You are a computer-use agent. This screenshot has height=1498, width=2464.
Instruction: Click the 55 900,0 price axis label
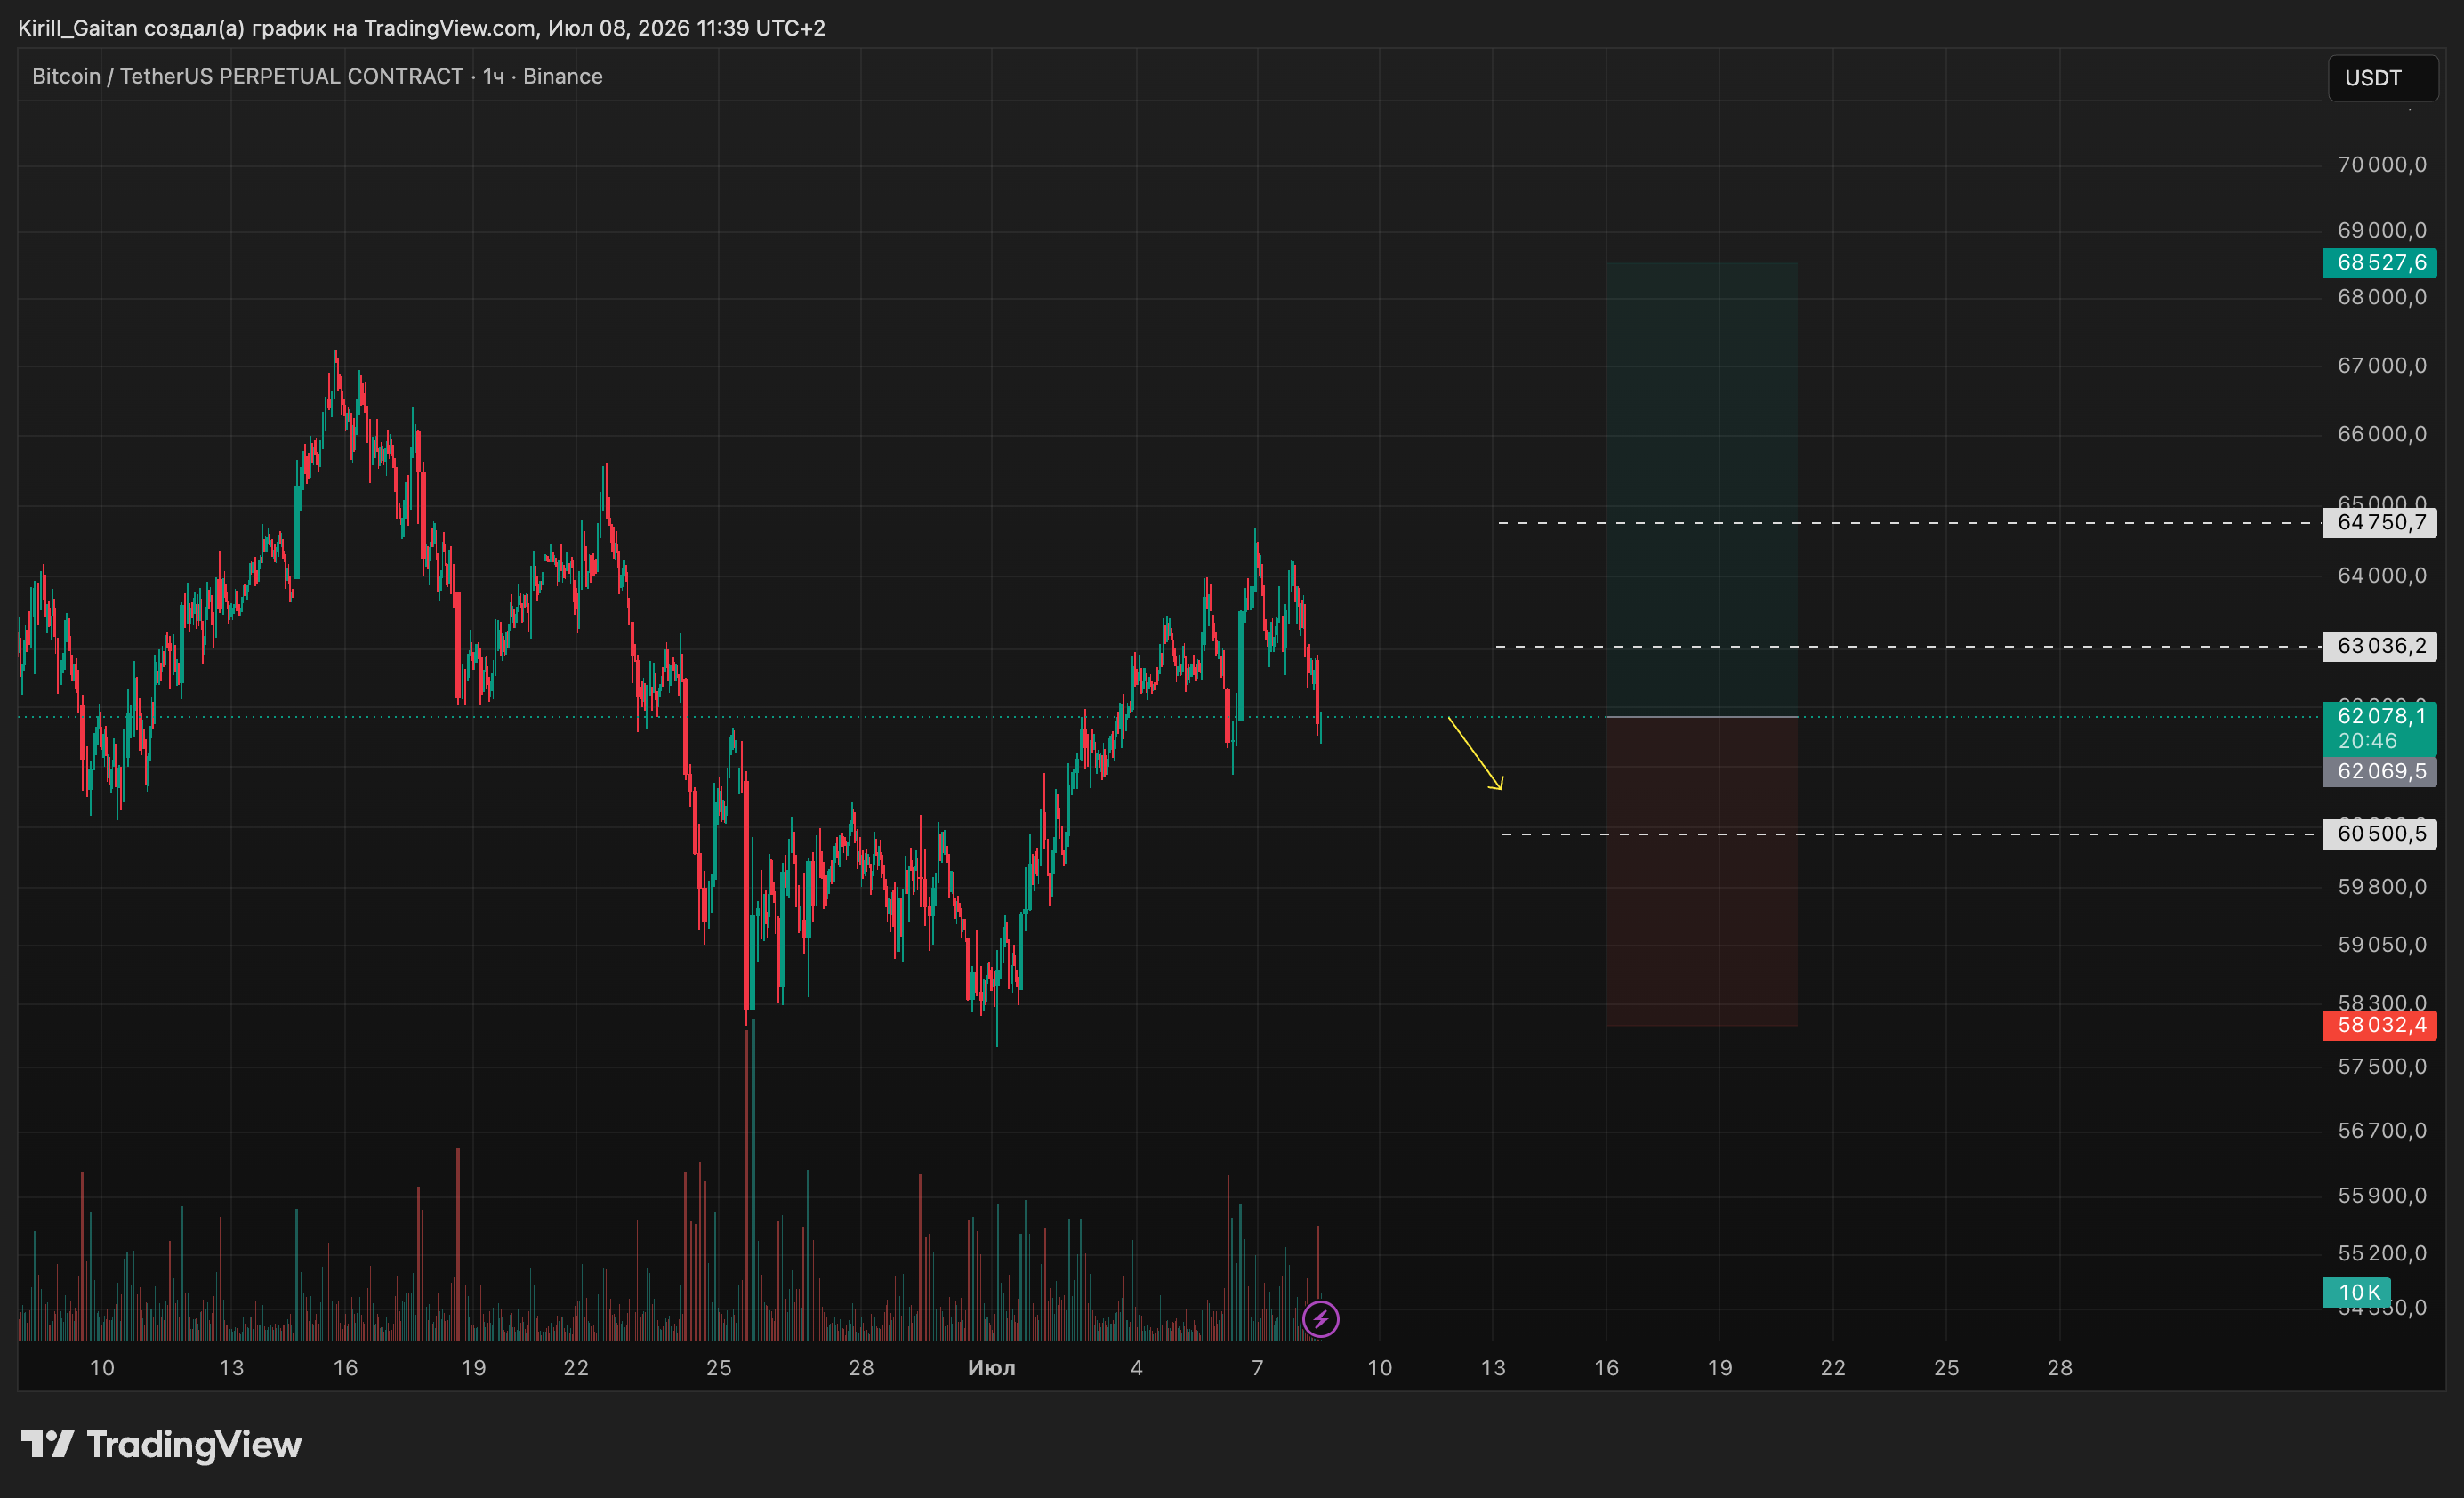[x=2382, y=1195]
